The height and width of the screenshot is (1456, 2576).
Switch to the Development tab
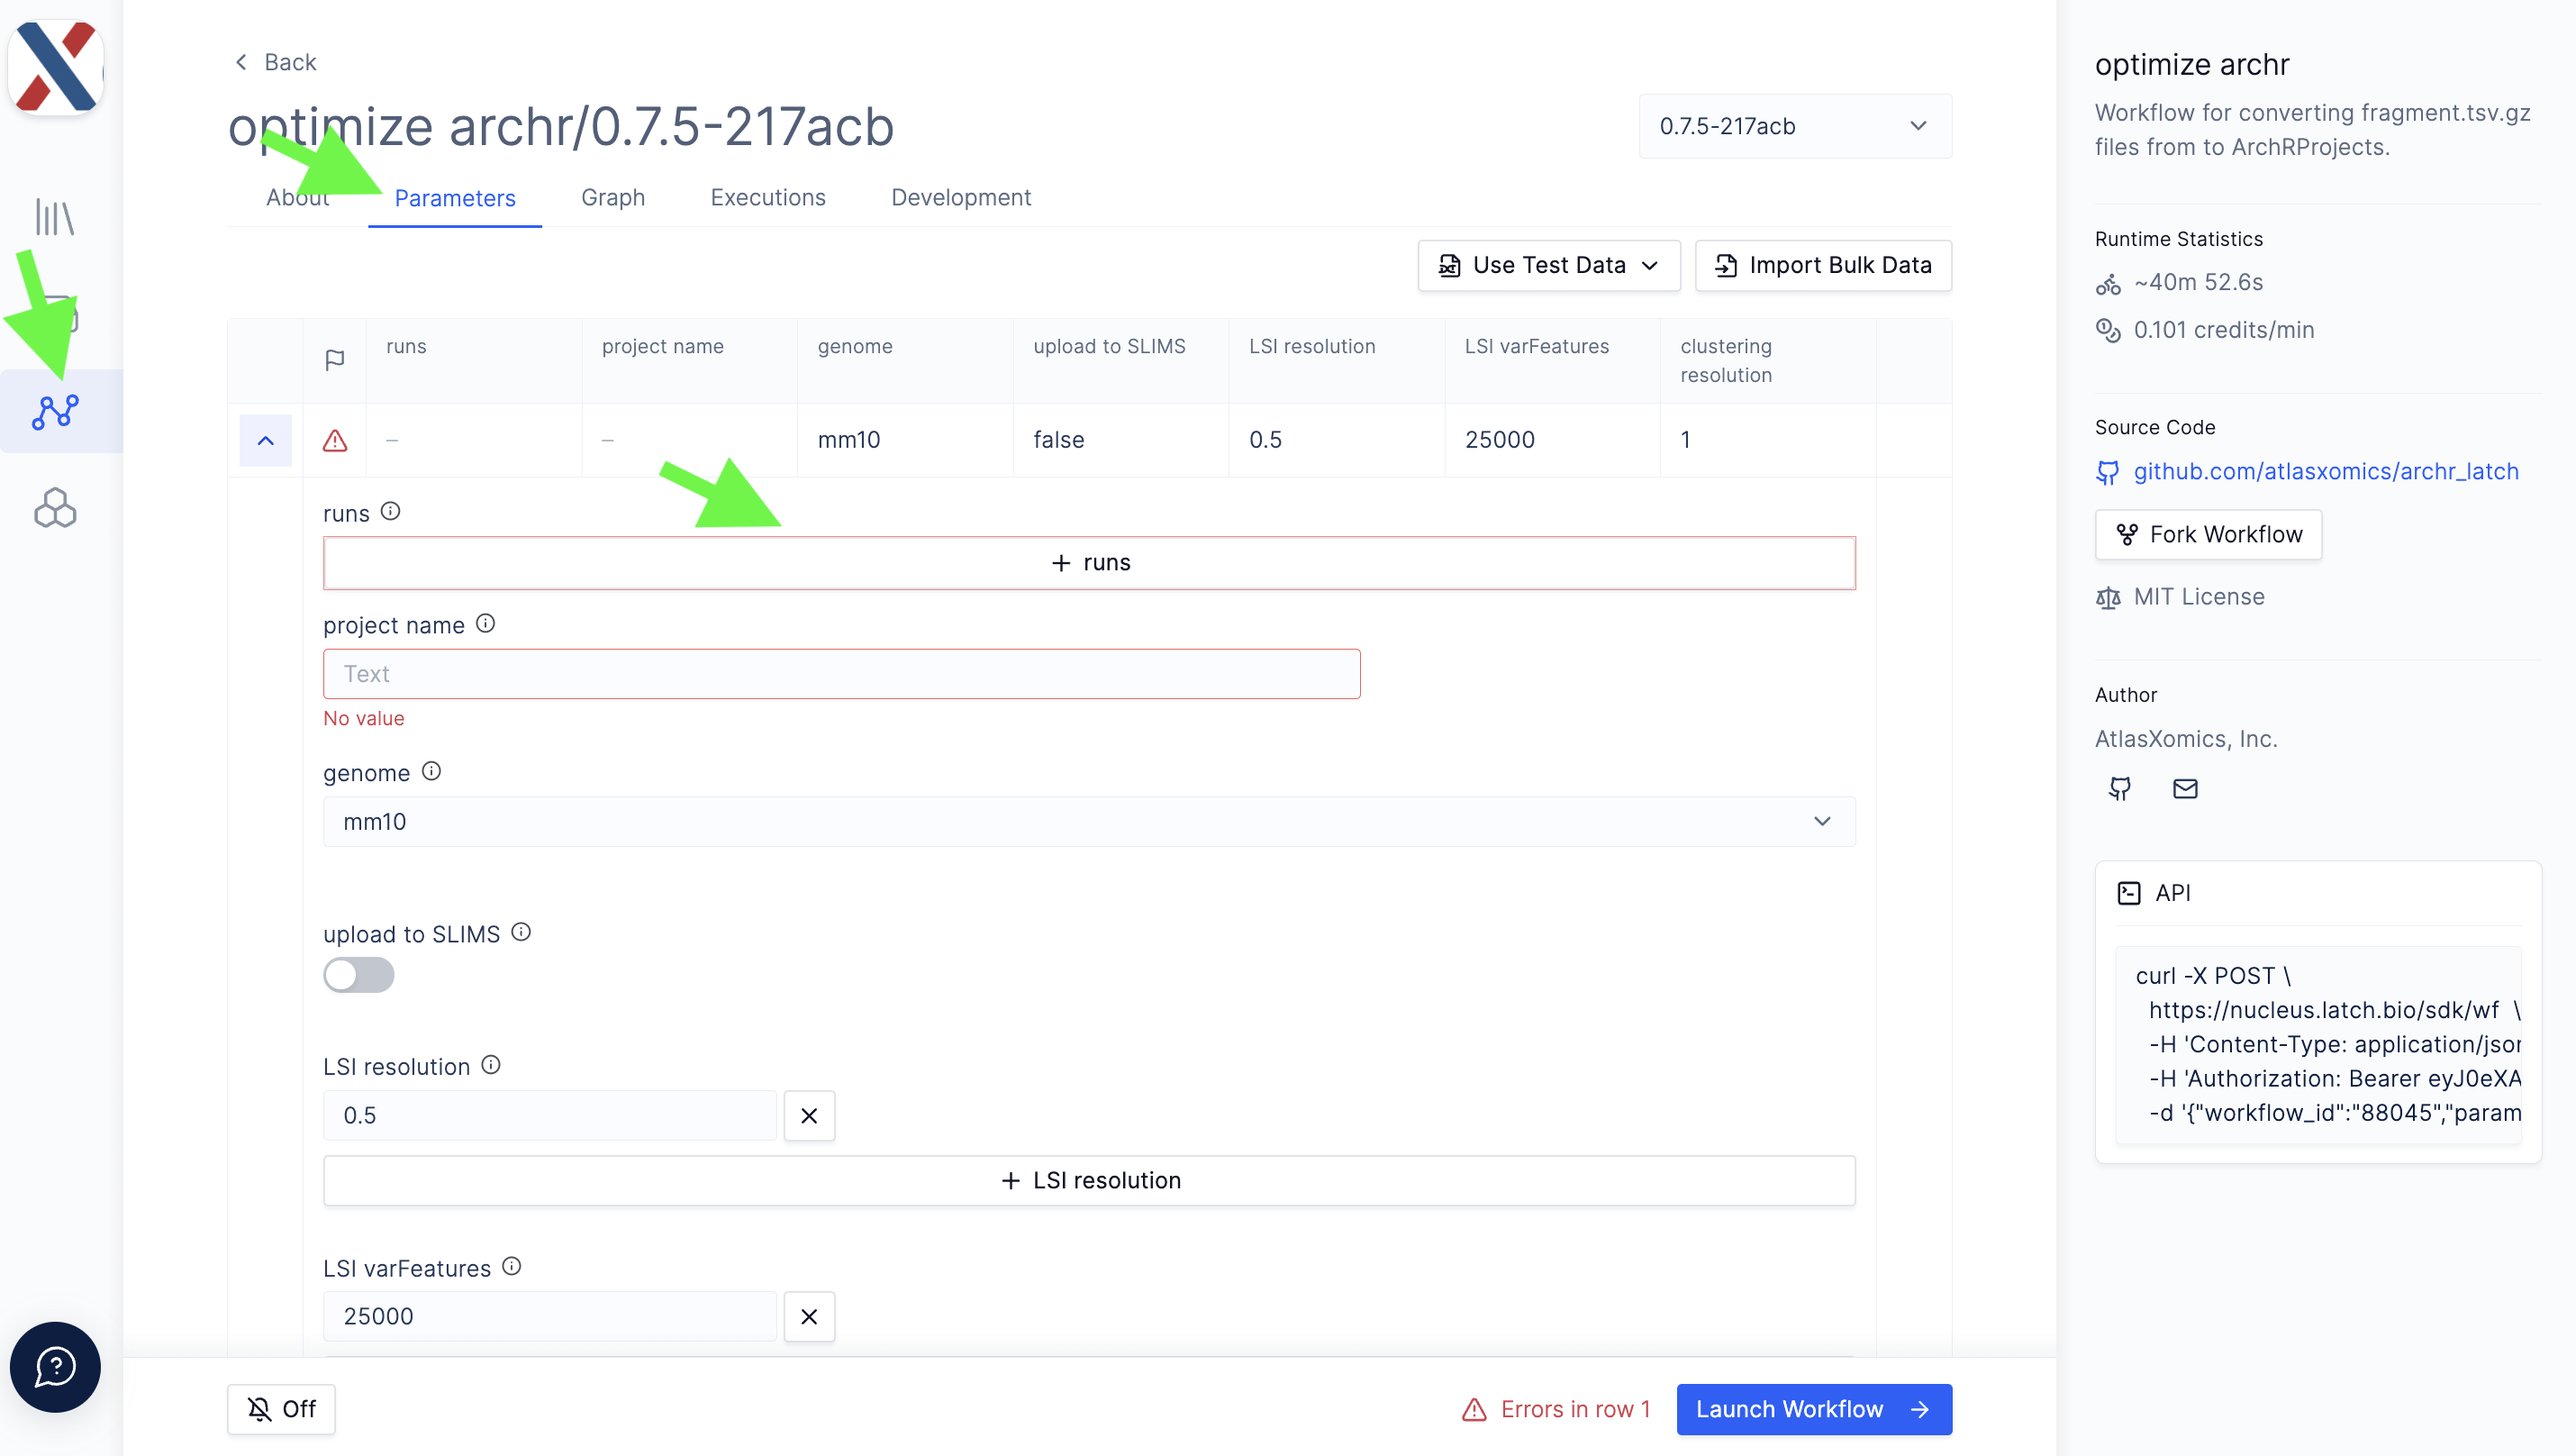point(961,197)
